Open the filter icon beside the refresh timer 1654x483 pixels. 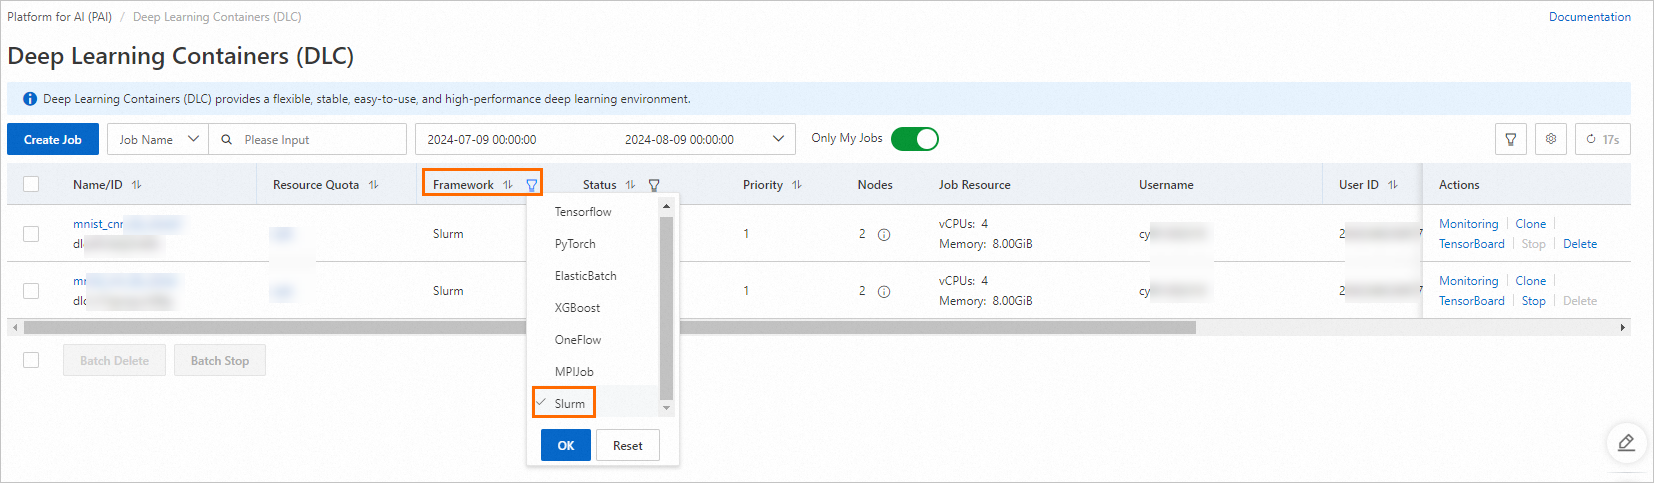click(1511, 139)
